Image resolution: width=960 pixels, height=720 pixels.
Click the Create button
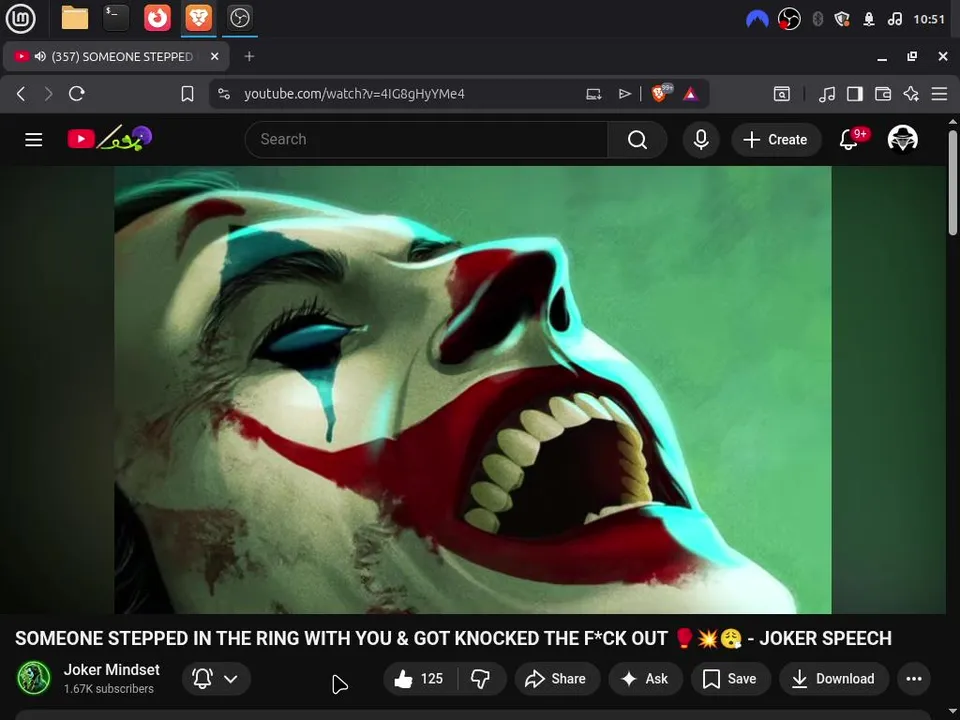click(776, 140)
